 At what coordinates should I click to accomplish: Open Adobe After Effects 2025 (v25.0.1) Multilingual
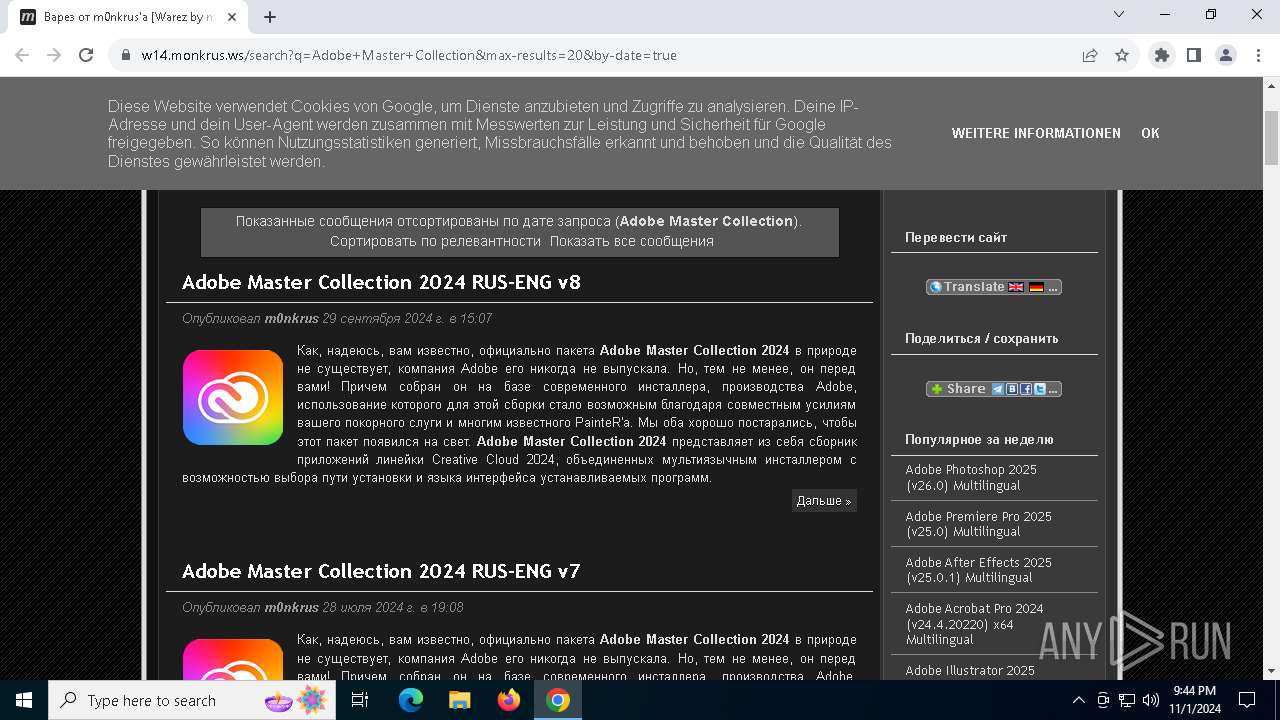click(978, 570)
